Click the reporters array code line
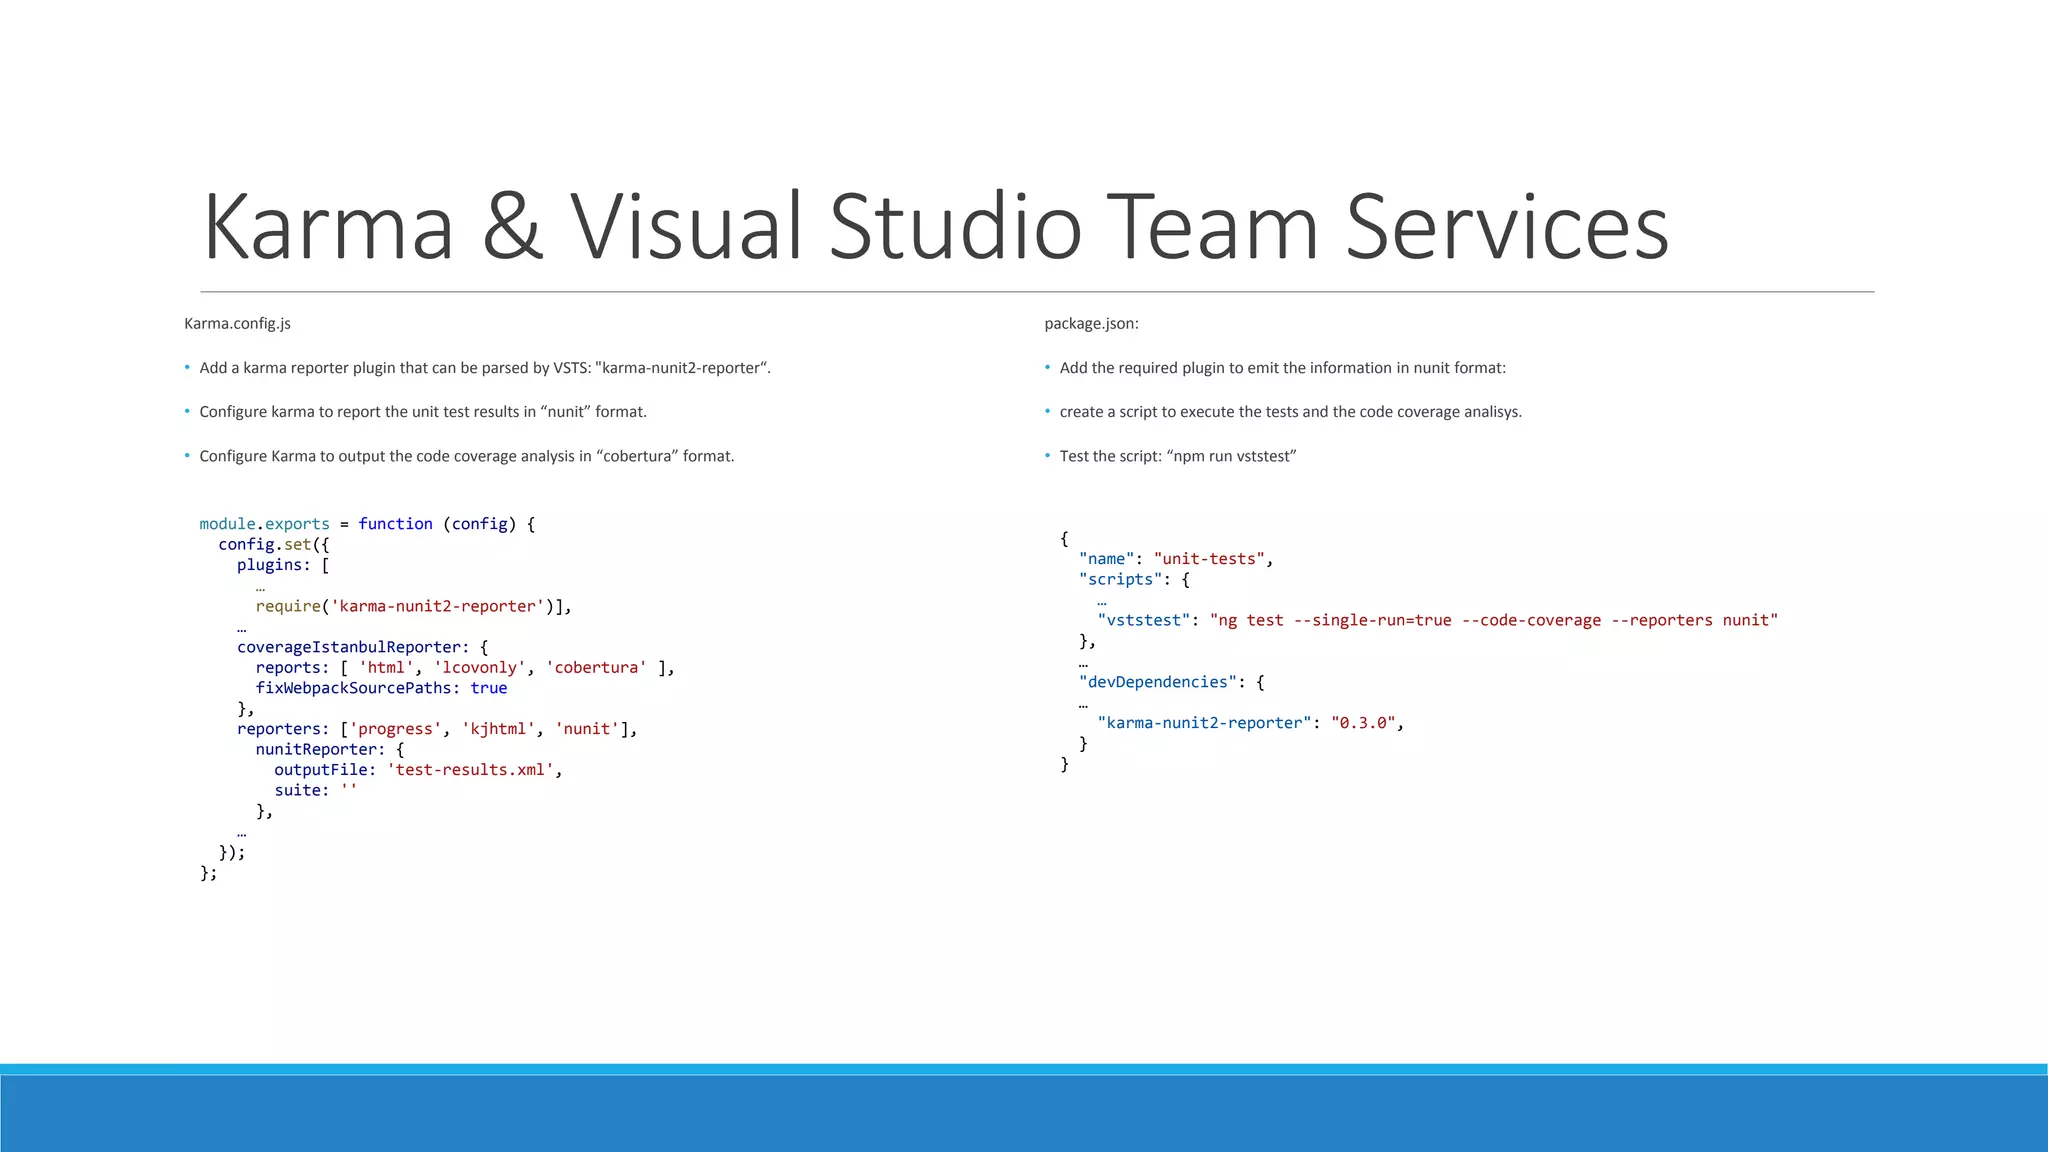Screen dimensions: 2048x1152 tap(437, 729)
